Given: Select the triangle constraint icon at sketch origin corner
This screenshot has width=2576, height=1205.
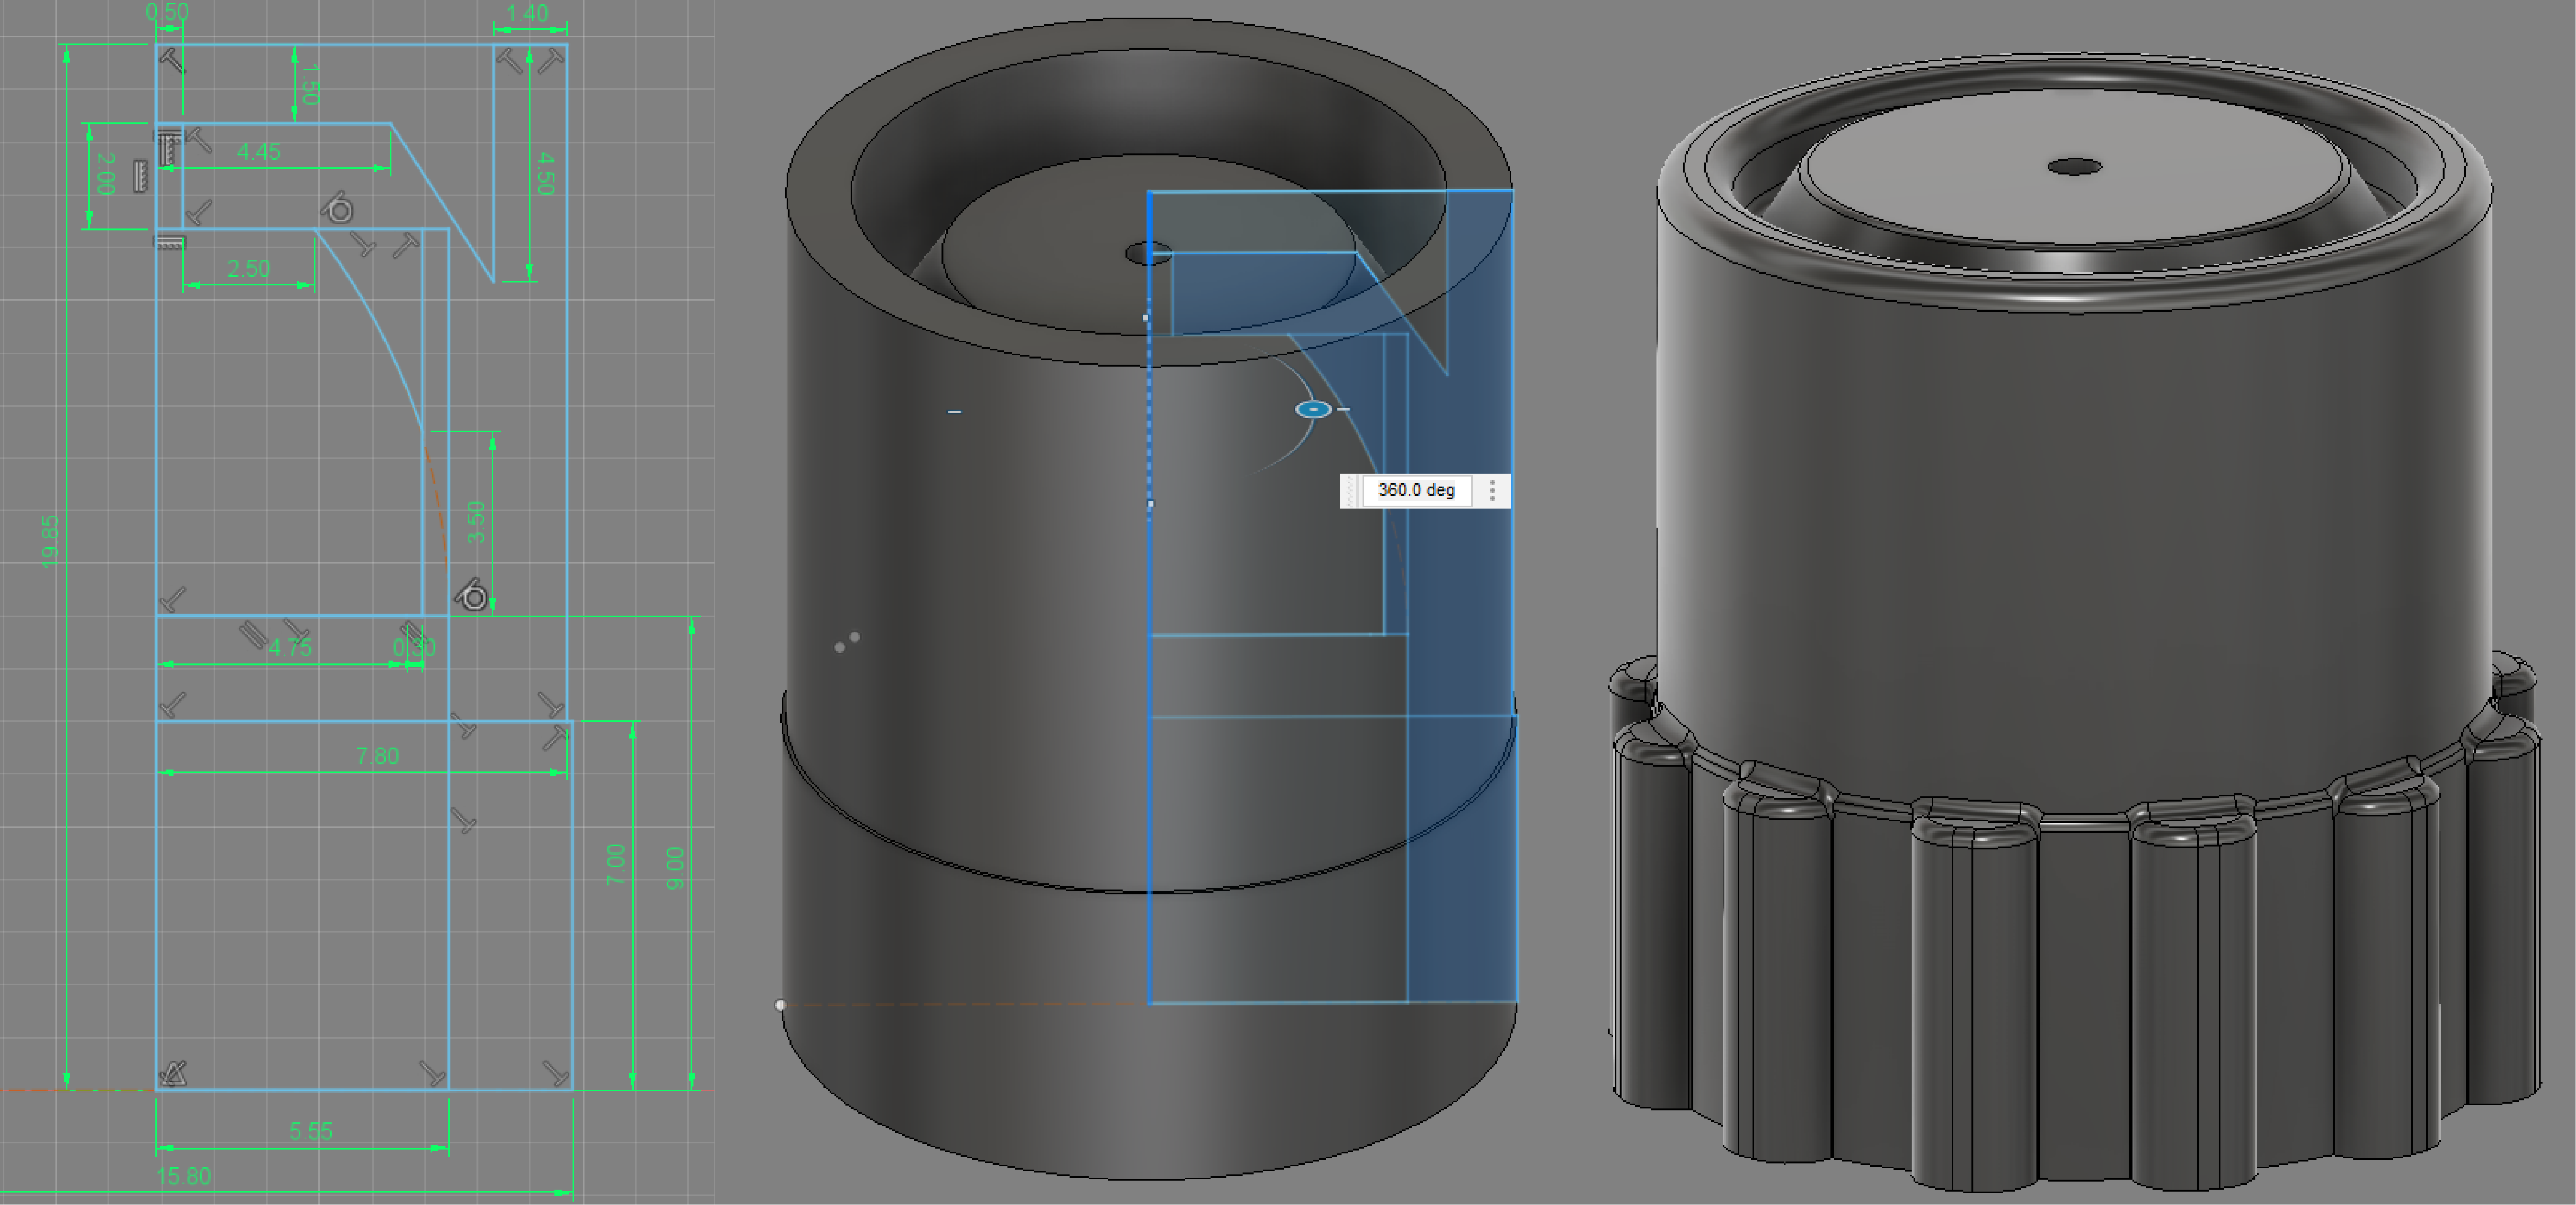Looking at the screenshot, I should (x=174, y=1074).
